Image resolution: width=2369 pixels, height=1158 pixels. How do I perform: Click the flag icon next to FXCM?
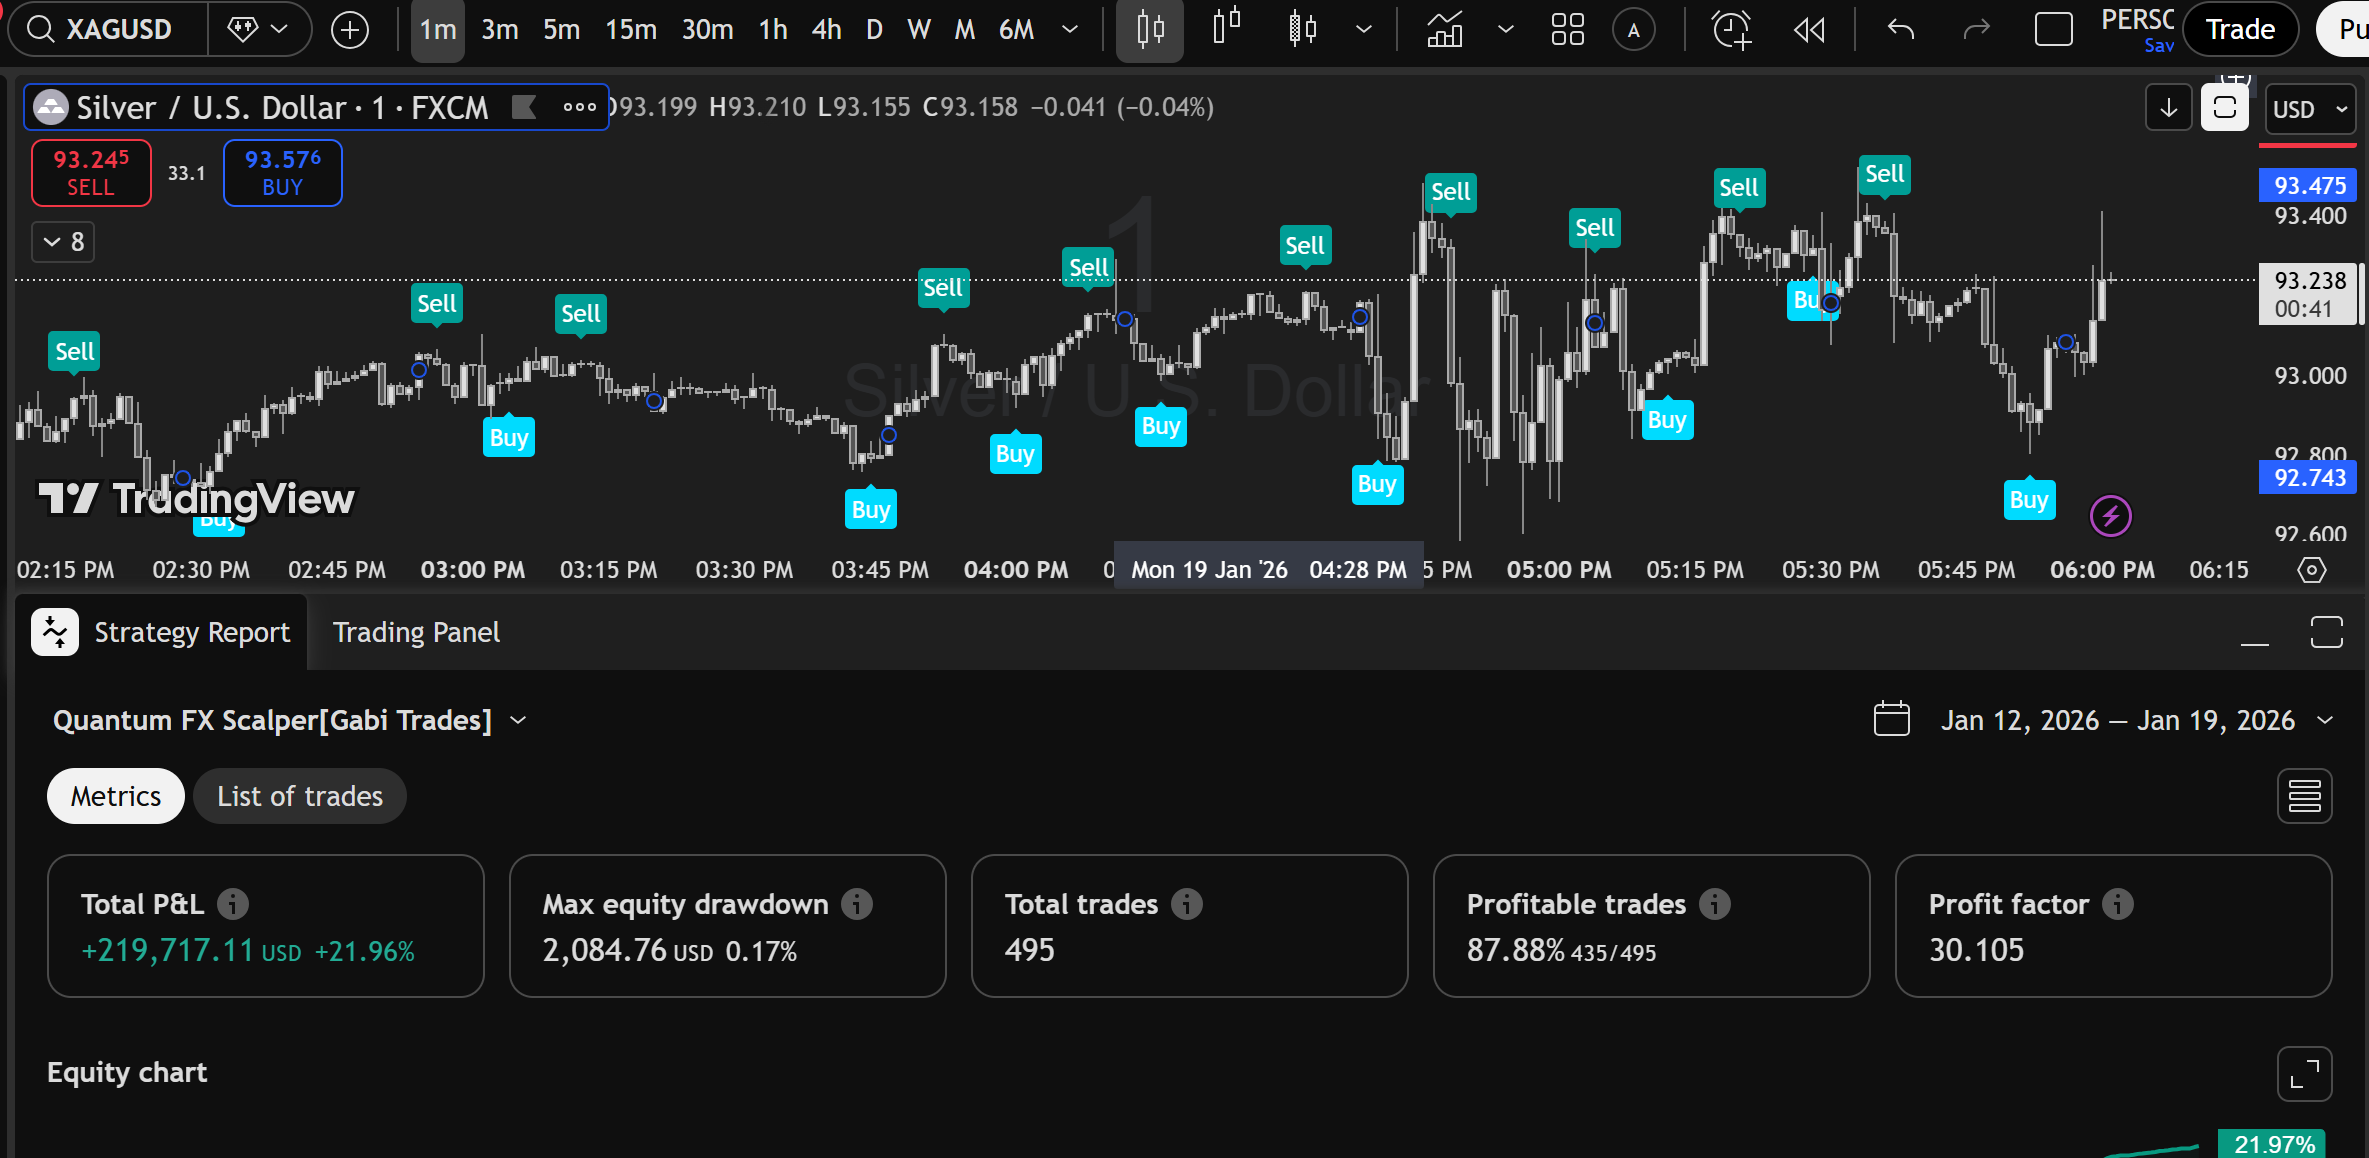(524, 107)
